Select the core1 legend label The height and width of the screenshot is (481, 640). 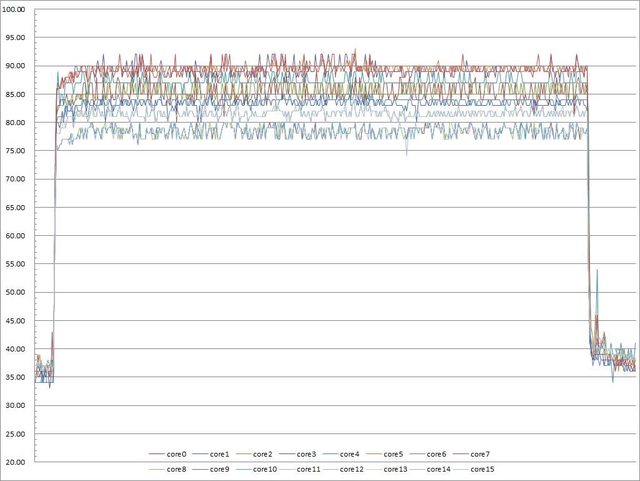tap(220, 454)
